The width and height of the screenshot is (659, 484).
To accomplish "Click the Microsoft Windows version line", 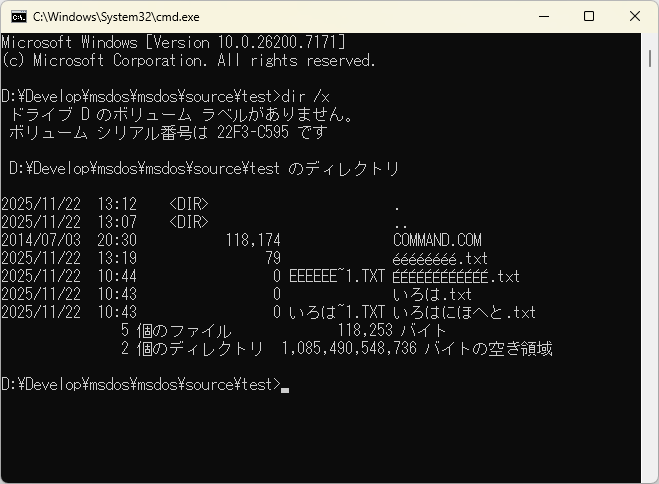I will click(x=173, y=42).
